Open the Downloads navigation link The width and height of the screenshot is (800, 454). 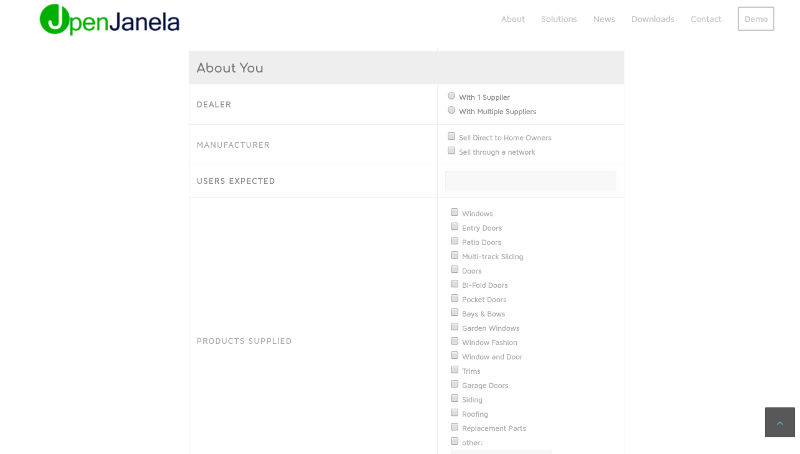tap(653, 19)
